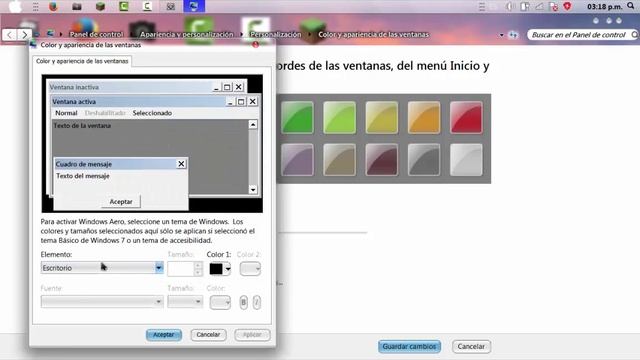
Task: Close the Color y apariencia dialog
Action: pyautogui.click(x=256, y=44)
